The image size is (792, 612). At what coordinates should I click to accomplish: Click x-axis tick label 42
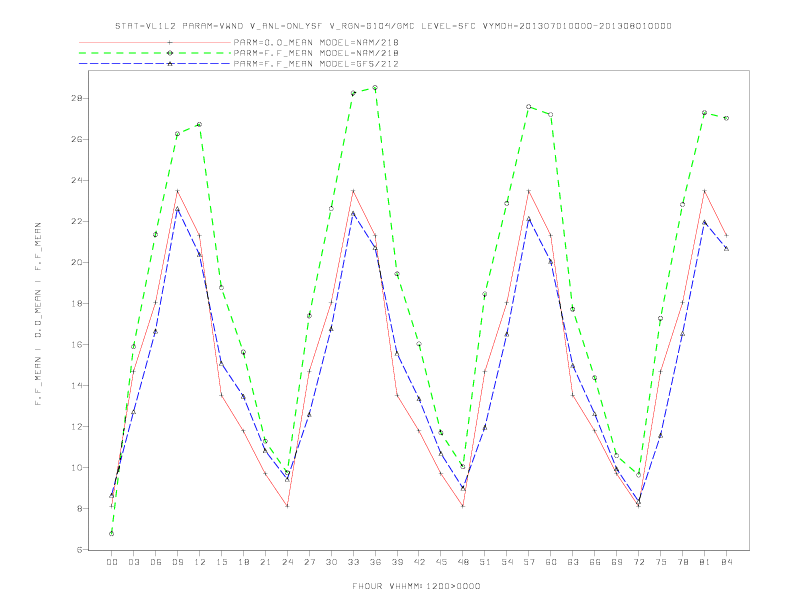pyautogui.click(x=419, y=562)
